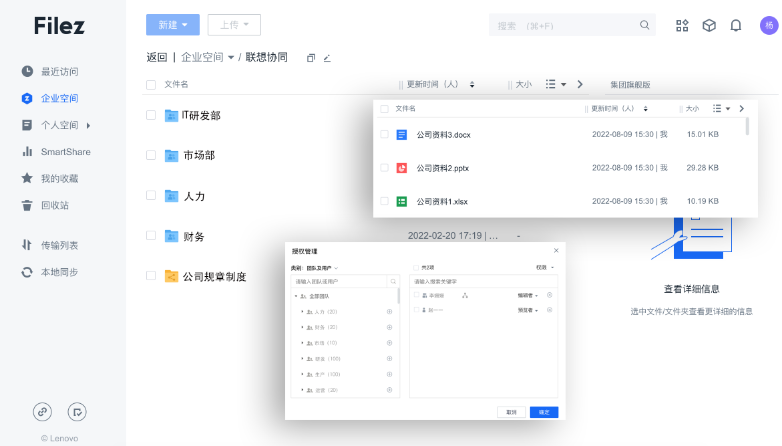Expand the 企业空间 breadcrumb dropdown
This screenshot has height=446, width=782.
click(231, 58)
